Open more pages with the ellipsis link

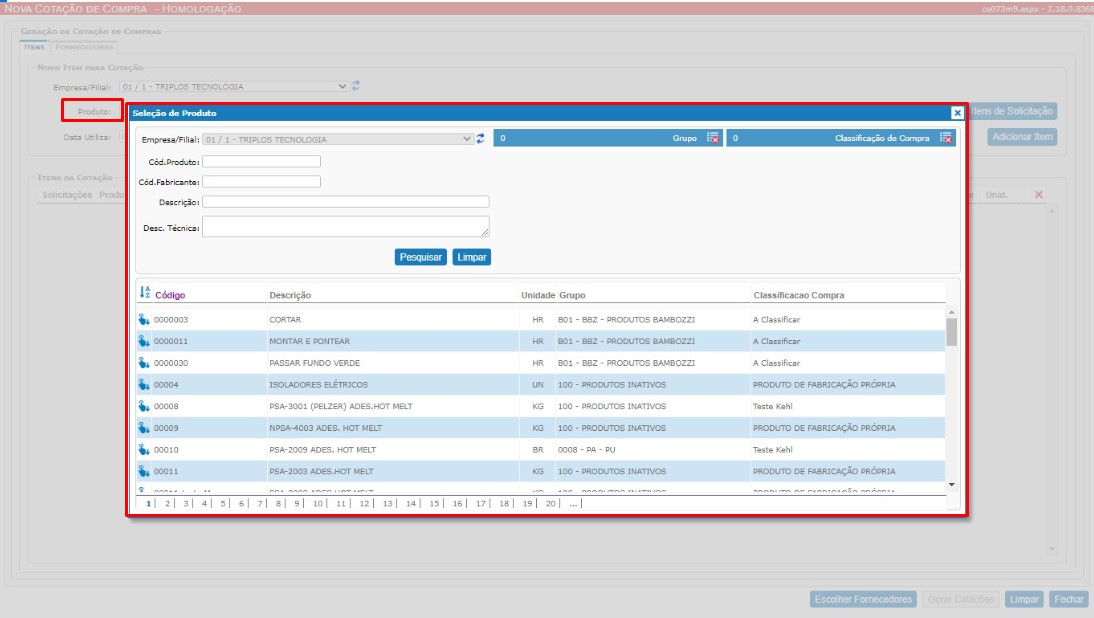coord(573,503)
